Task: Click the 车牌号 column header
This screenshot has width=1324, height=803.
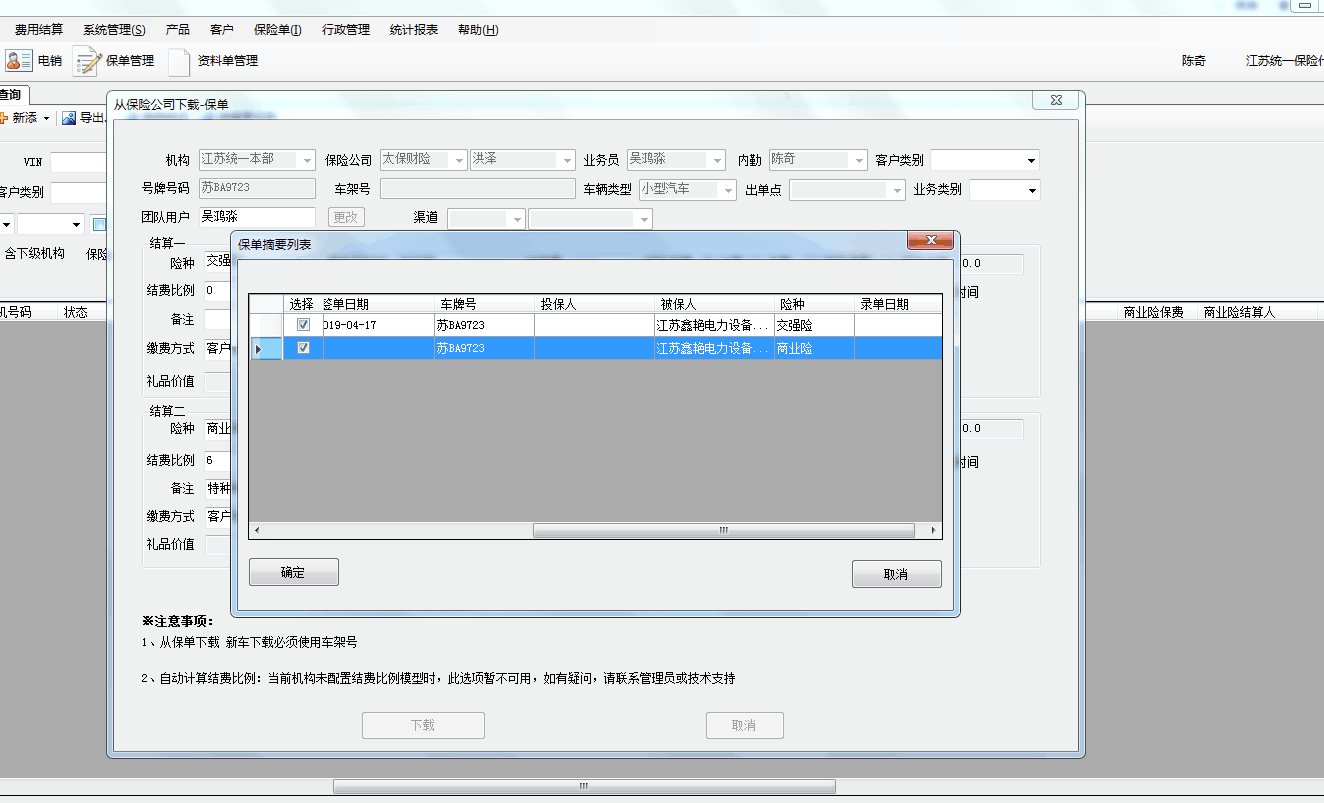Action: pos(485,304)
